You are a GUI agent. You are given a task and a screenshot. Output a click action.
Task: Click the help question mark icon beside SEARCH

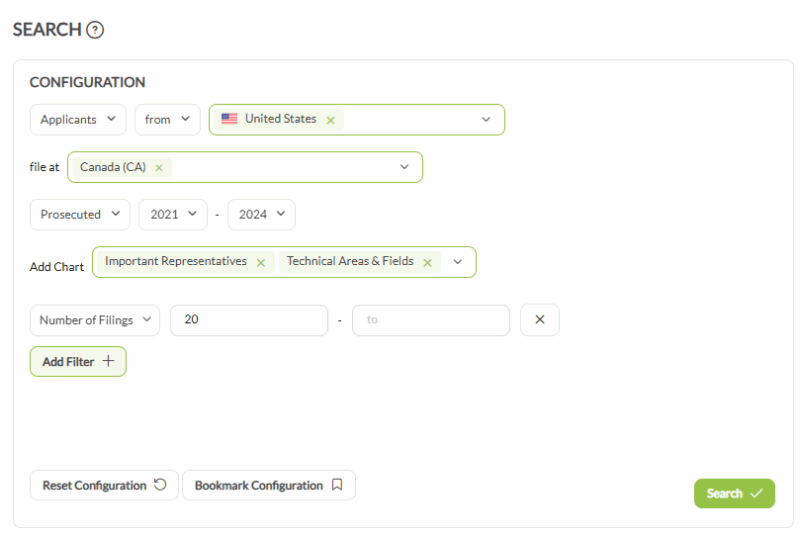tap(95, 30)
